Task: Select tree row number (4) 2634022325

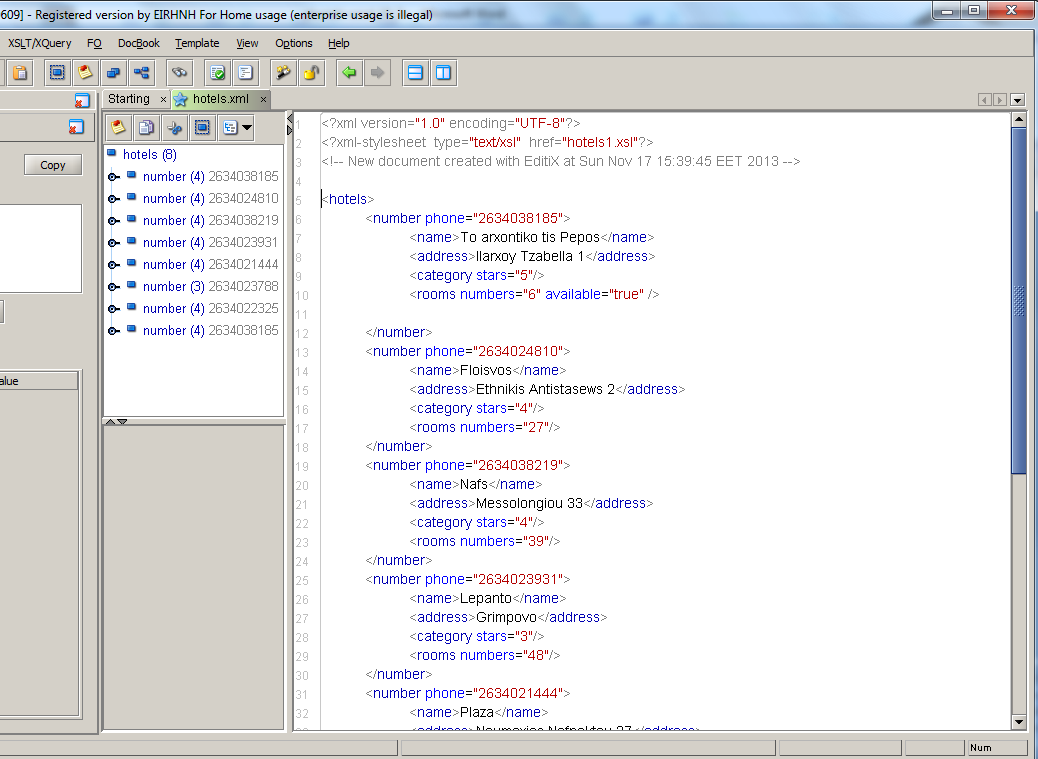Action: tap(211, 308)
